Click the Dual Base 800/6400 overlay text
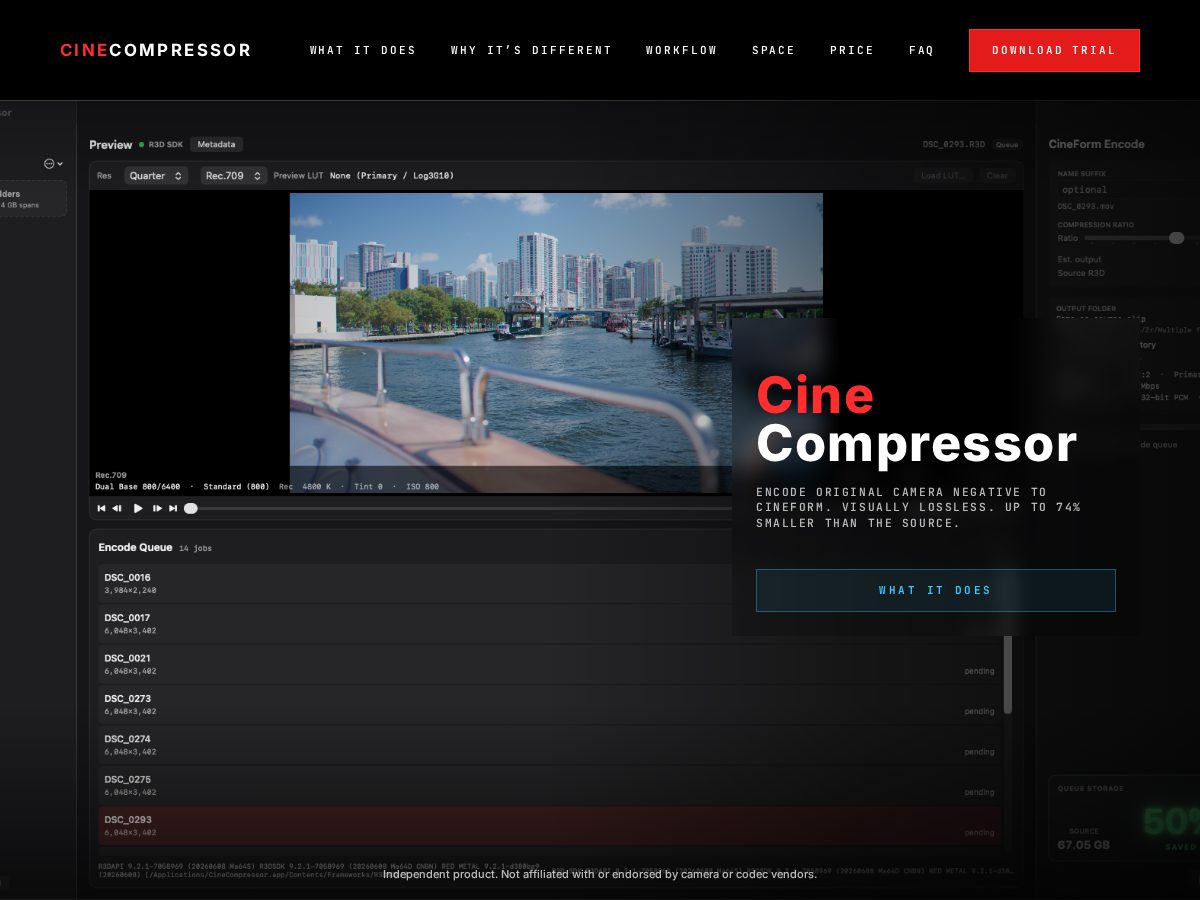This screenshot has width=1200, height=900. click(x=140, y=487)
